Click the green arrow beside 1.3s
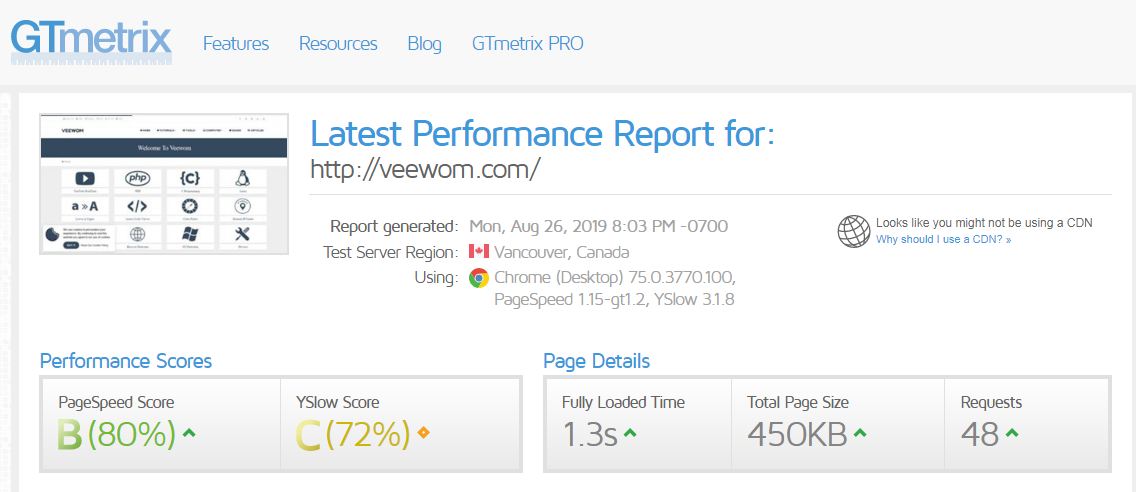 pyautogui.click(x=630, y=433)
